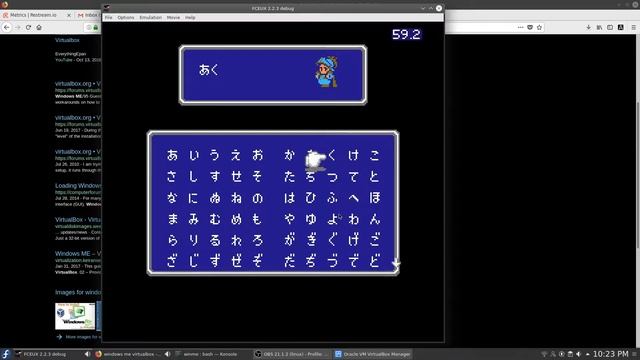Viewport: 640px width, 360px height.
Task: Switch to the OBS taskbar entry
Action: tap(291, 354)
